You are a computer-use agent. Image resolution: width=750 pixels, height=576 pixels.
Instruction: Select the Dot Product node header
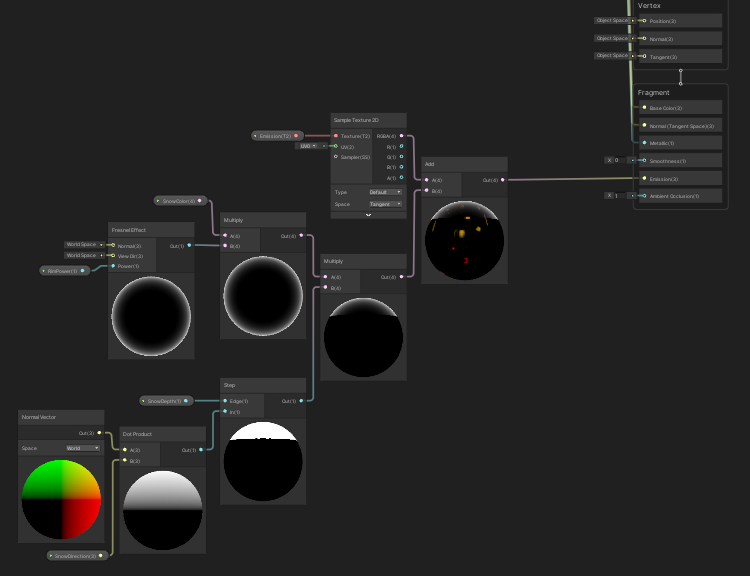pyautogui.click(x=163, y=434)
